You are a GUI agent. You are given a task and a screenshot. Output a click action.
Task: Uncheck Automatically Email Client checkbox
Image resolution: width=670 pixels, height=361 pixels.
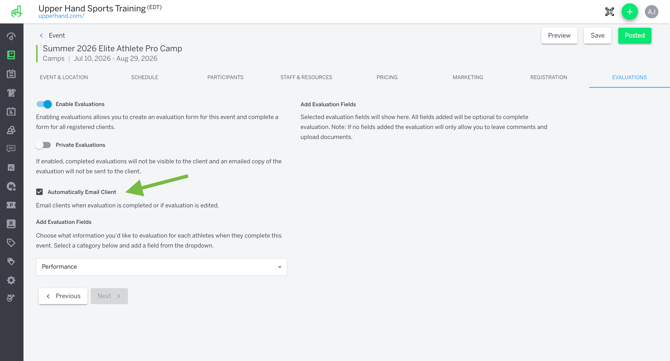click(39, 192)
